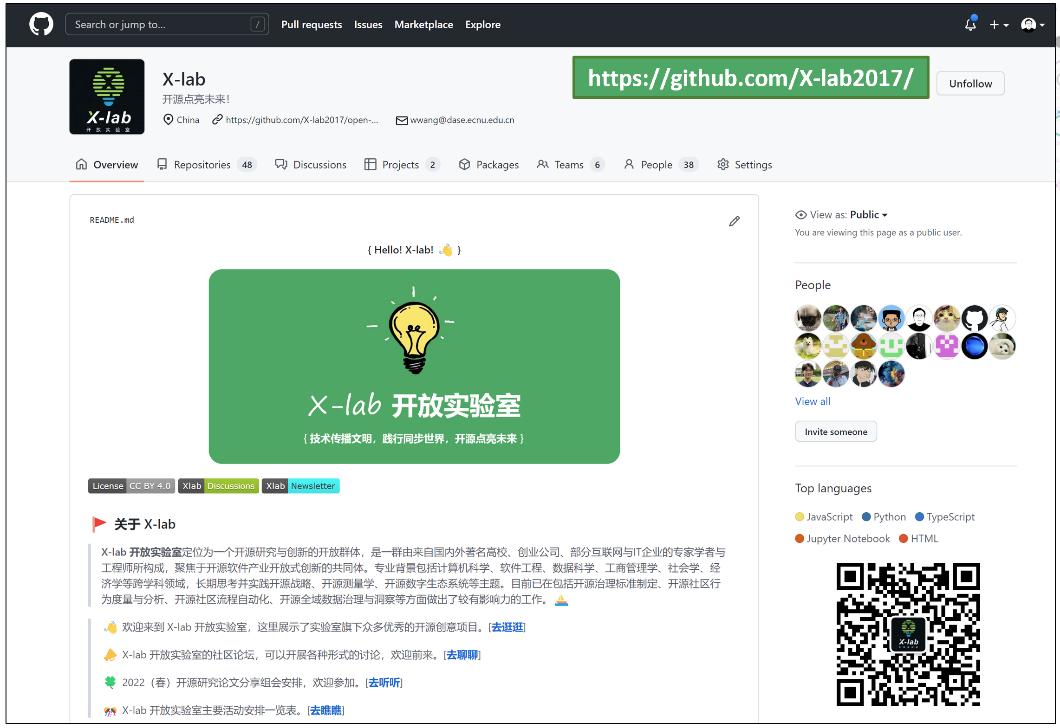Open the user avatar profile menu
The width and height of the screenshot is (1060, 728).
click(1031, 25)
